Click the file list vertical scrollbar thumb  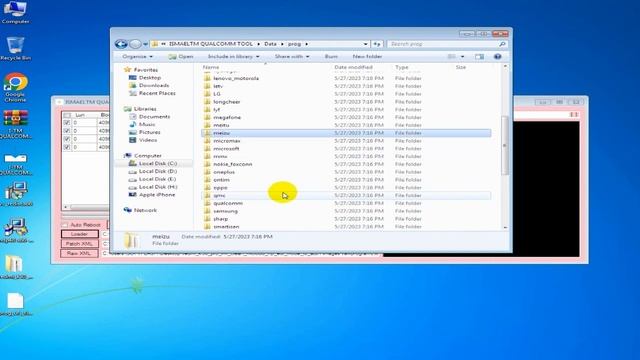[505, 145]
